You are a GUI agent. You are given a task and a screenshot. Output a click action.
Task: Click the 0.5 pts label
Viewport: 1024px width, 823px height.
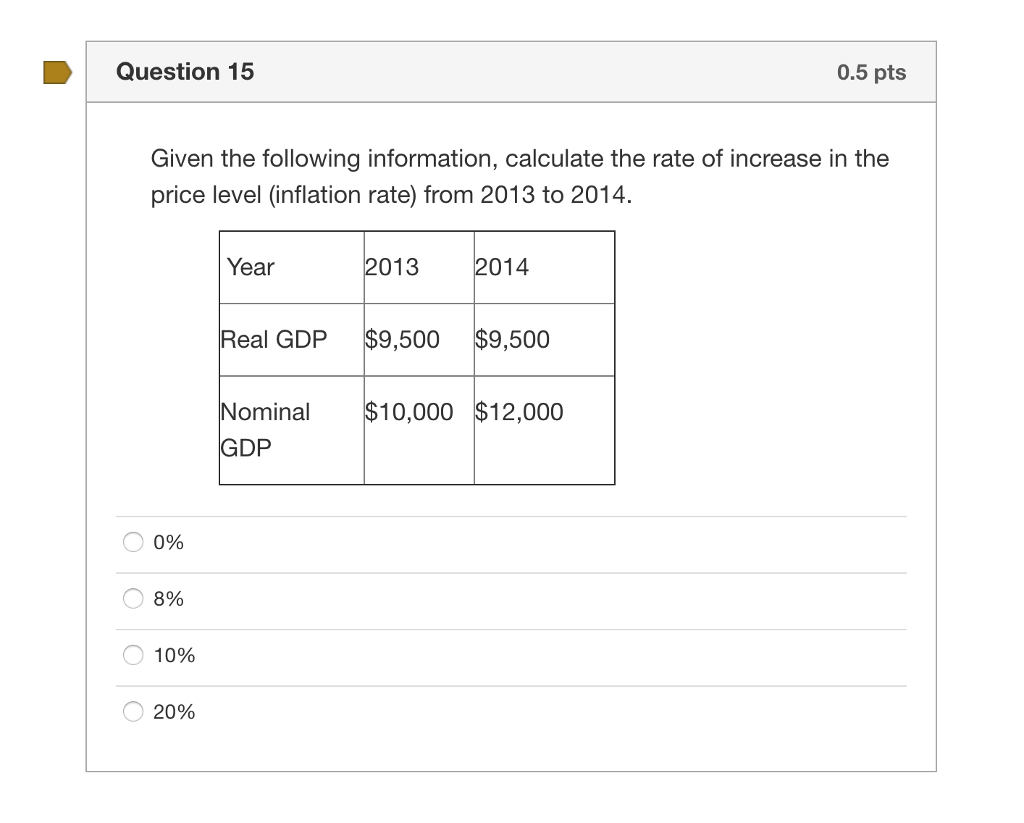pyautogui.click(x=869, y=71)
